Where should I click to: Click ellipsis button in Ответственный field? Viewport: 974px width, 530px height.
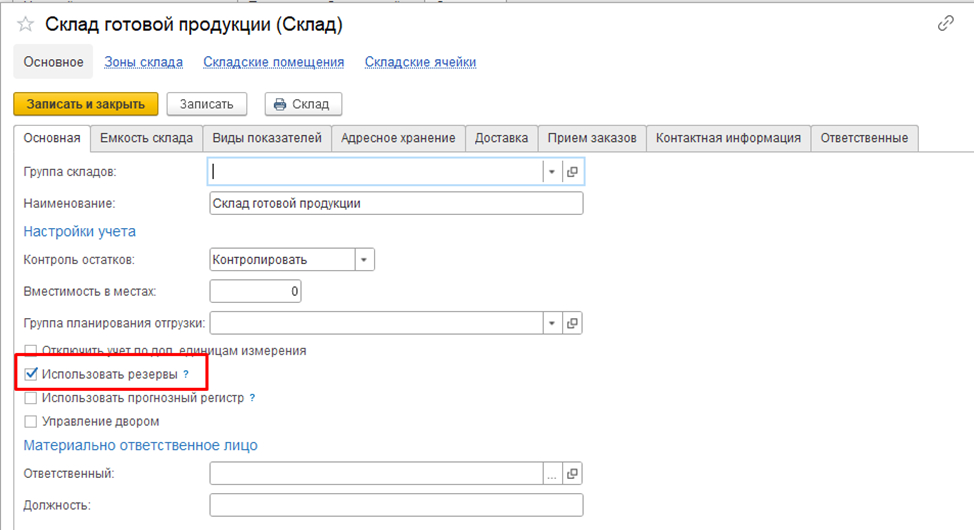coord(552,474)
